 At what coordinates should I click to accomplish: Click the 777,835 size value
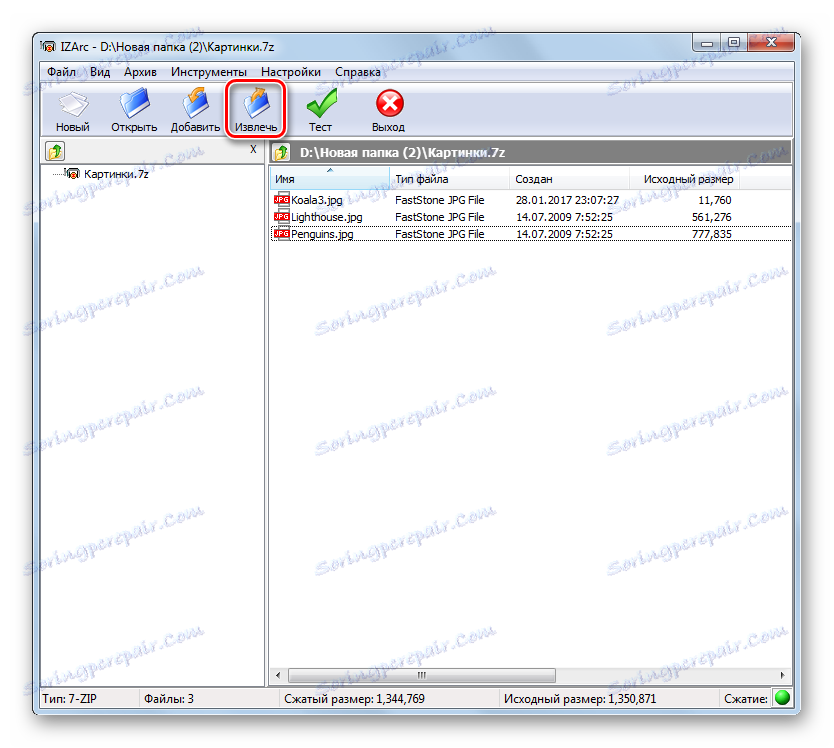coord(712,234)
